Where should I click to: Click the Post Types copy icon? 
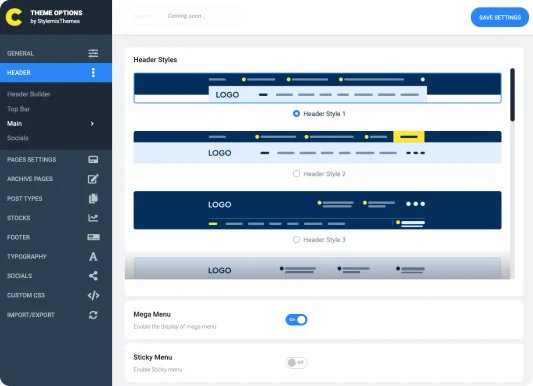[93, 198]
